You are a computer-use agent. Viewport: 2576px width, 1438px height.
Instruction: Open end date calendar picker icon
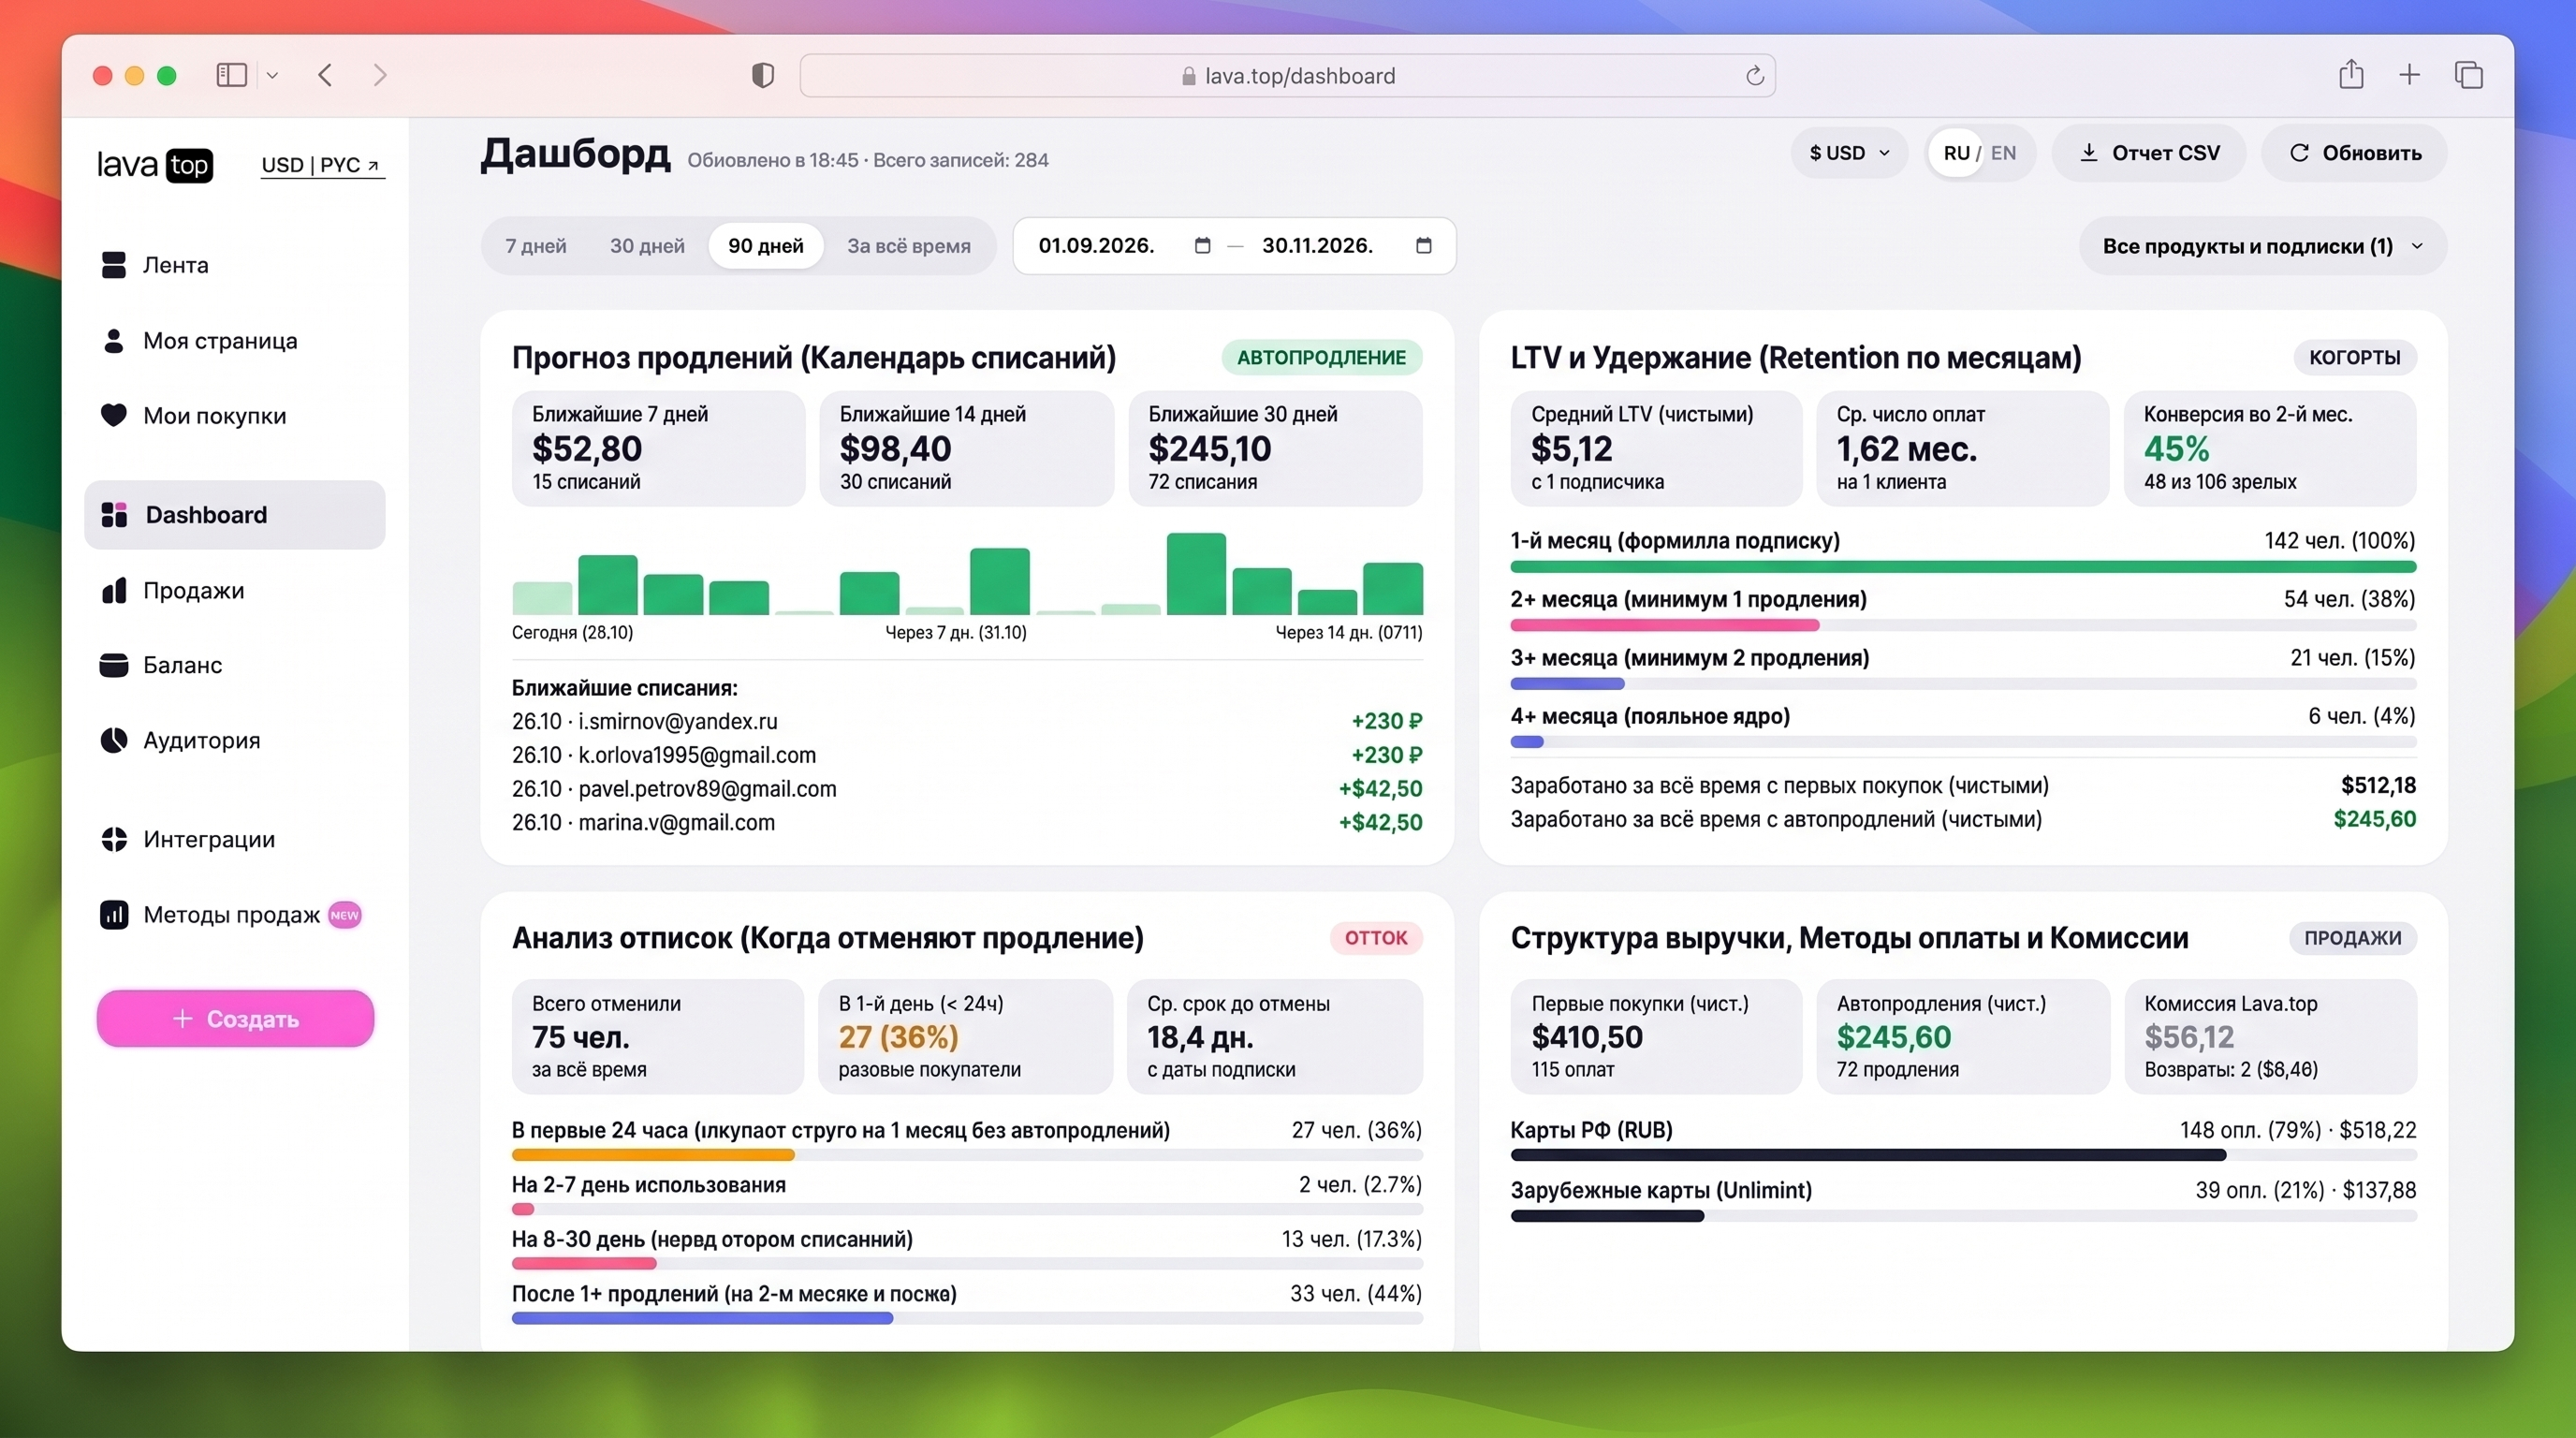(x=1424, y=245)
